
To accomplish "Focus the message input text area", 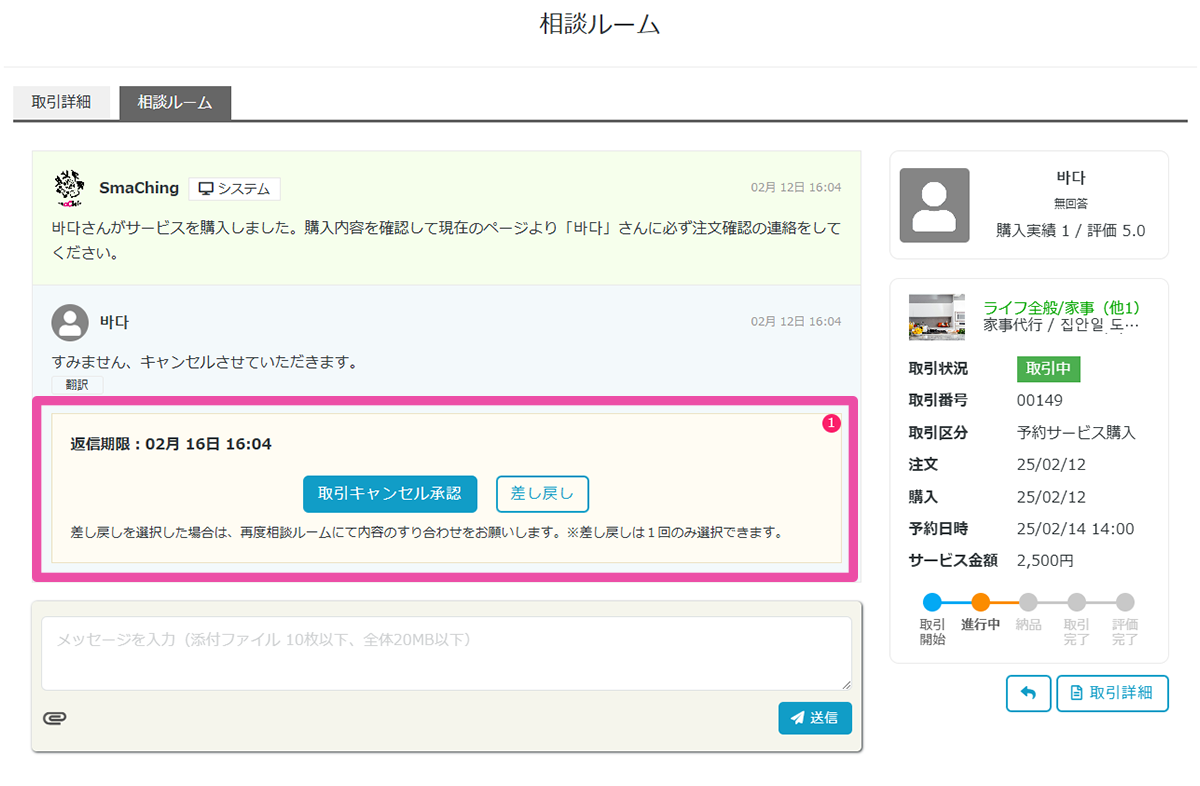I will 446,653.
